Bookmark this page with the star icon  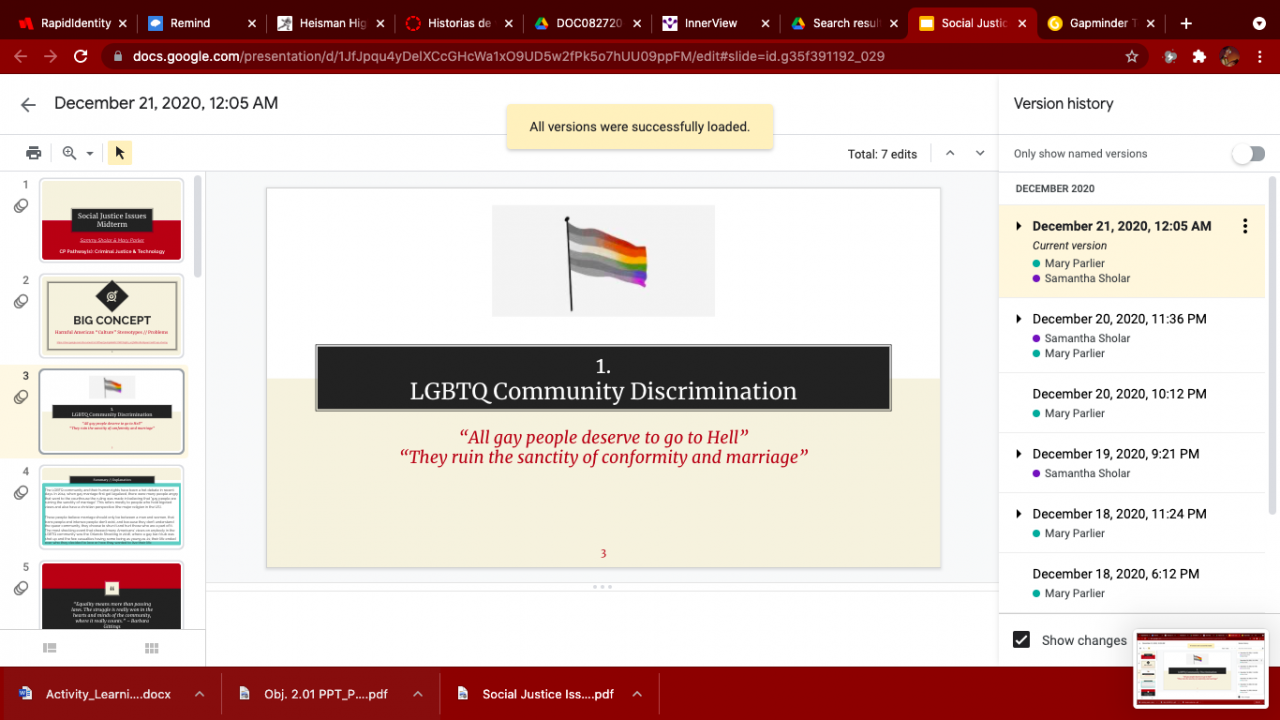(1132, 57)
